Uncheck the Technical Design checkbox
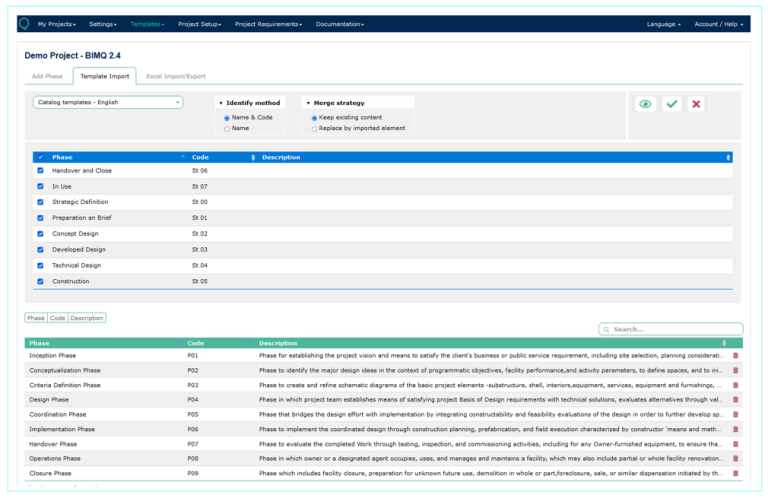Image resolution: width=768 pixels, height=498 pixels. (x=41, y=265)
